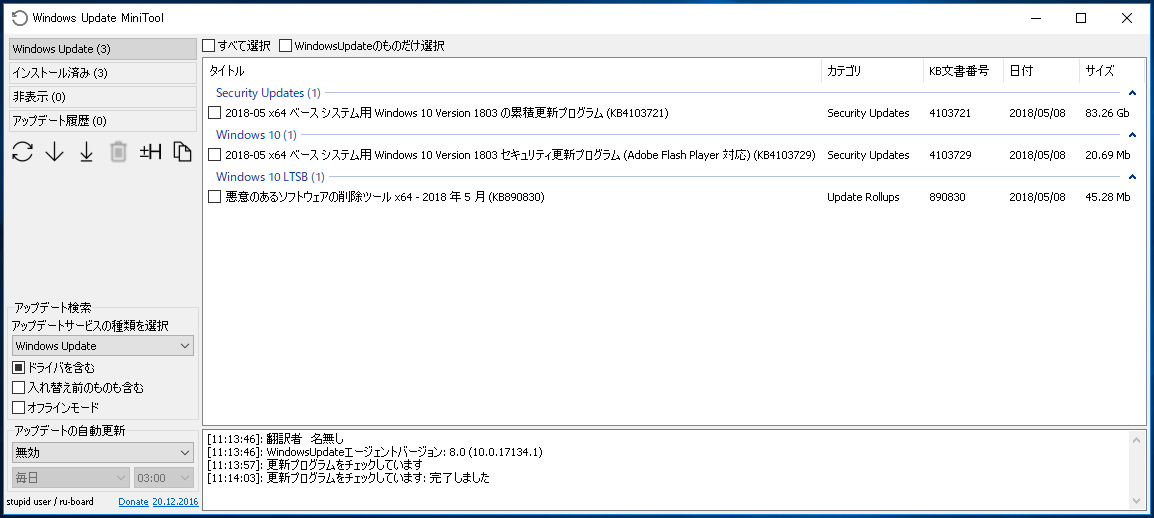Click the log line ending 完了しました
The width and height of the screenshot is (1154, 518).
348,478
